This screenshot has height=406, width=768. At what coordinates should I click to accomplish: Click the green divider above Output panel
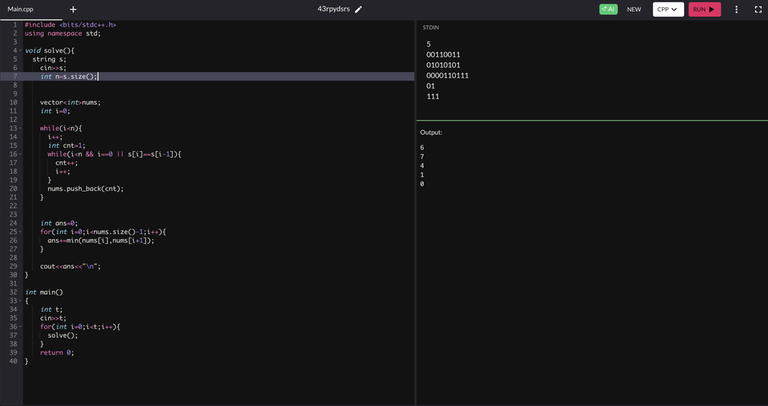pos(591,121)
